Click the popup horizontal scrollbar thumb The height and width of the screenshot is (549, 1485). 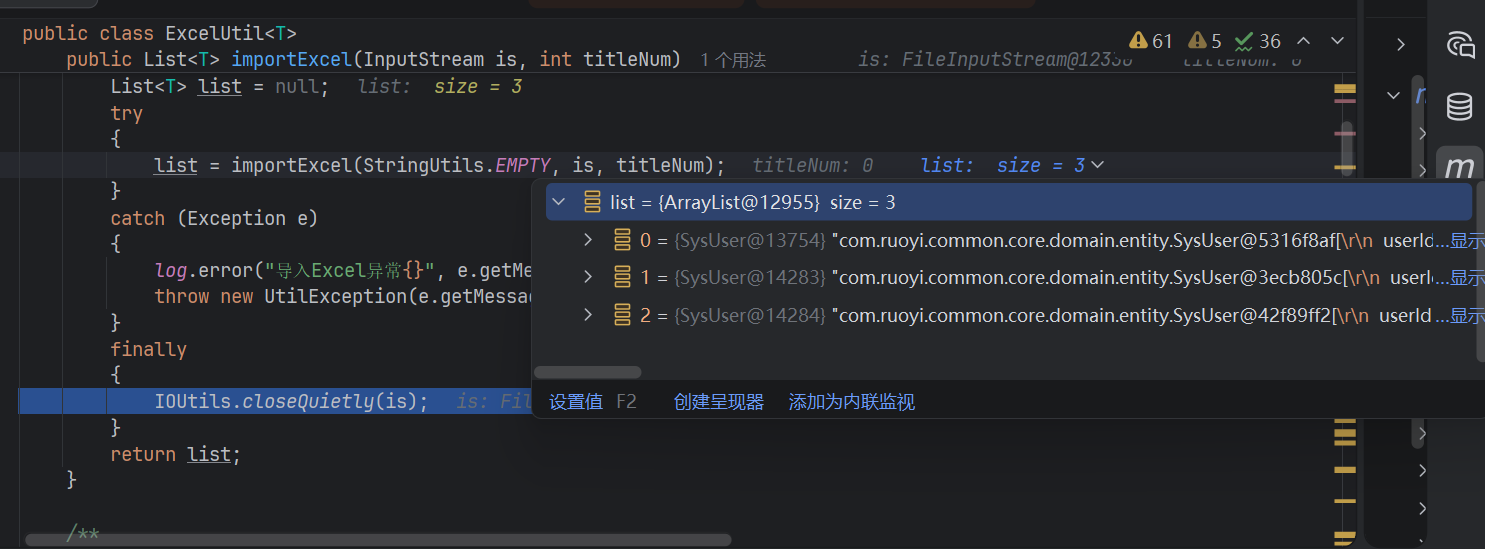pos(588,372)
